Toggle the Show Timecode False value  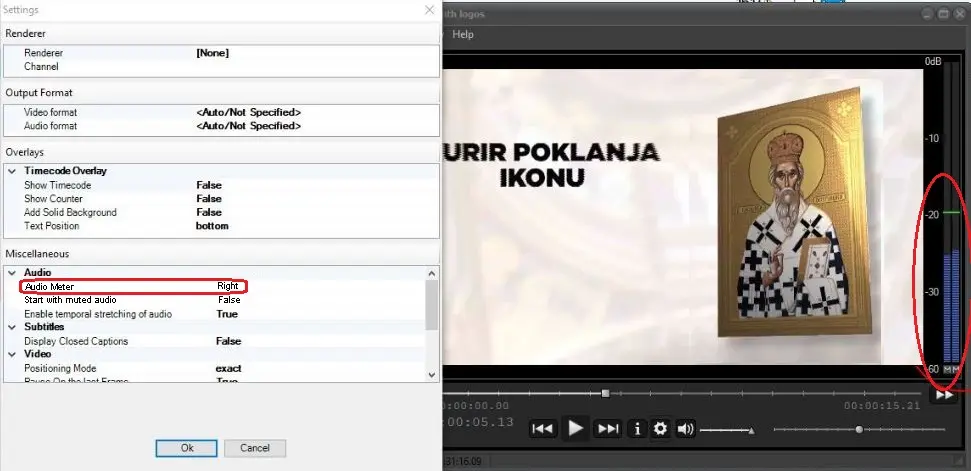click(208, 185)
